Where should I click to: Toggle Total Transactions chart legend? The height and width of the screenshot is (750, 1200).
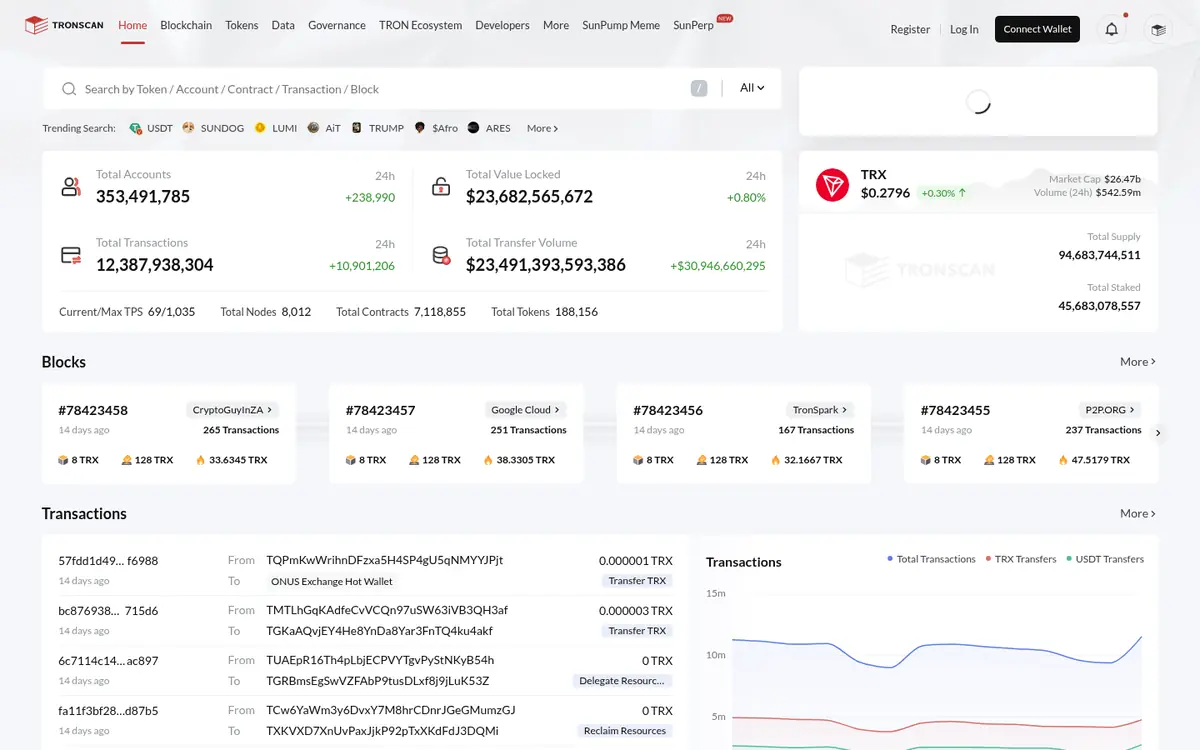point(931,559)
